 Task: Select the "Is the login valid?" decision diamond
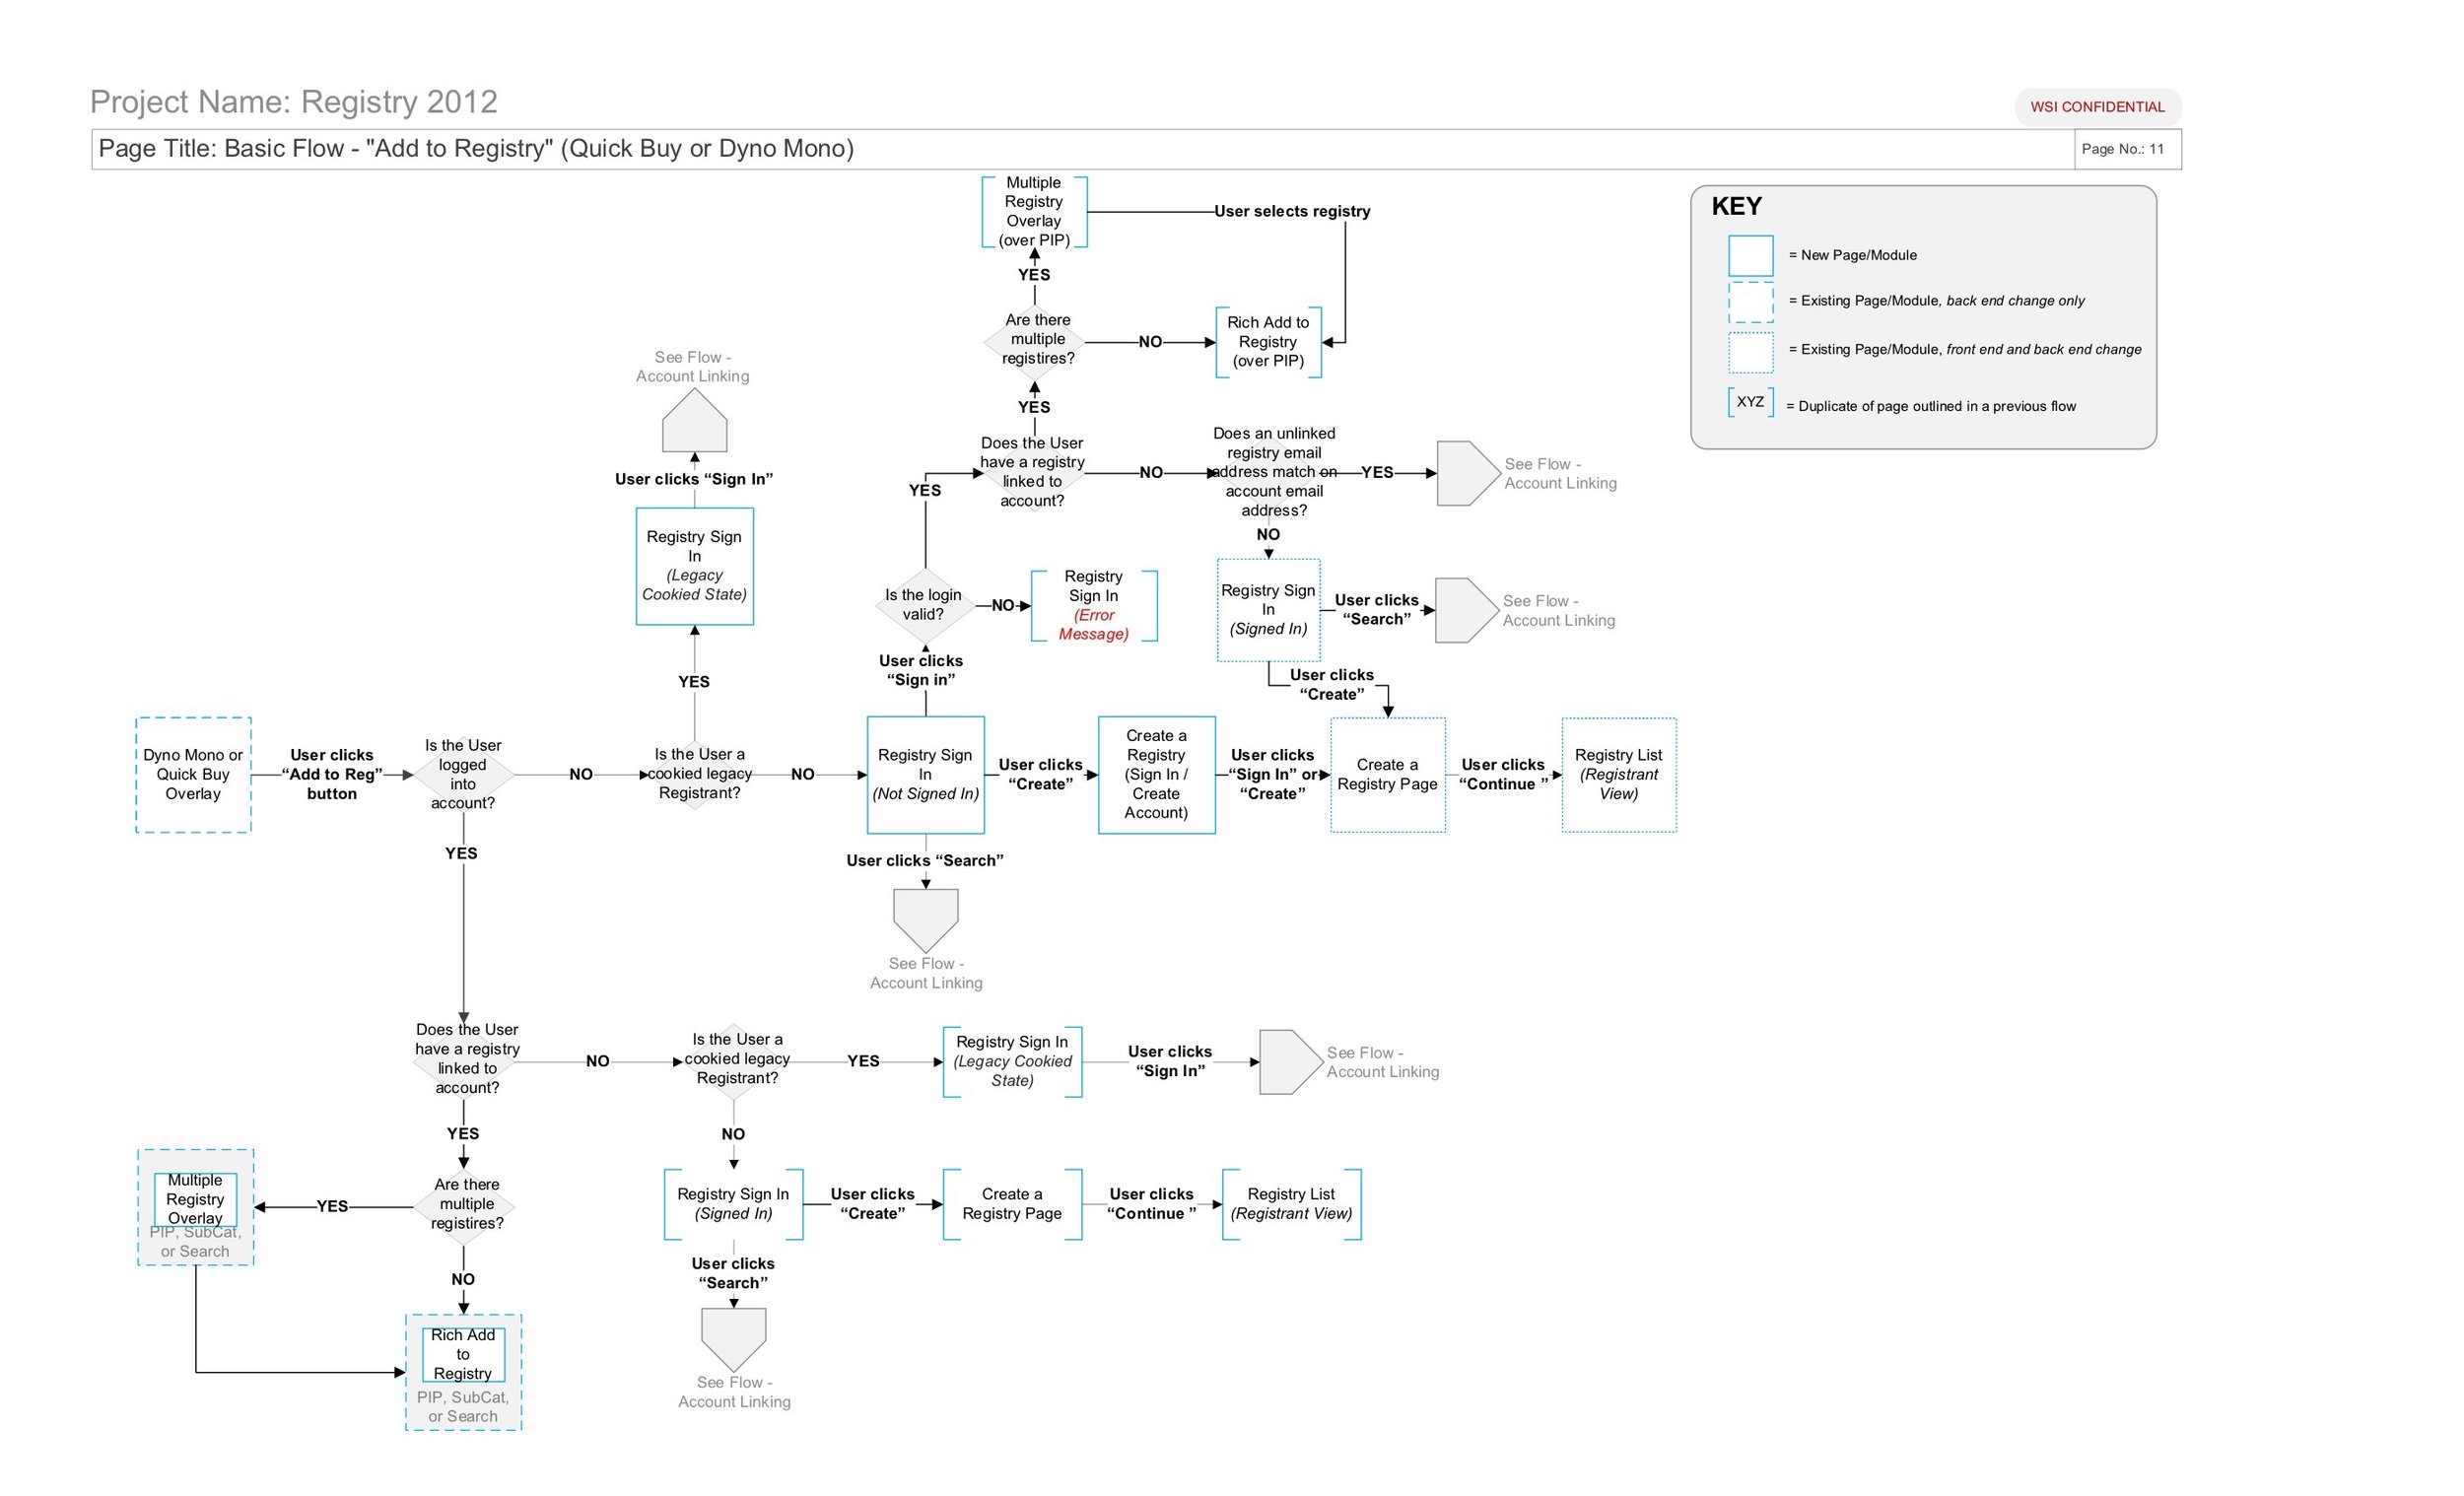pos(924,605)
